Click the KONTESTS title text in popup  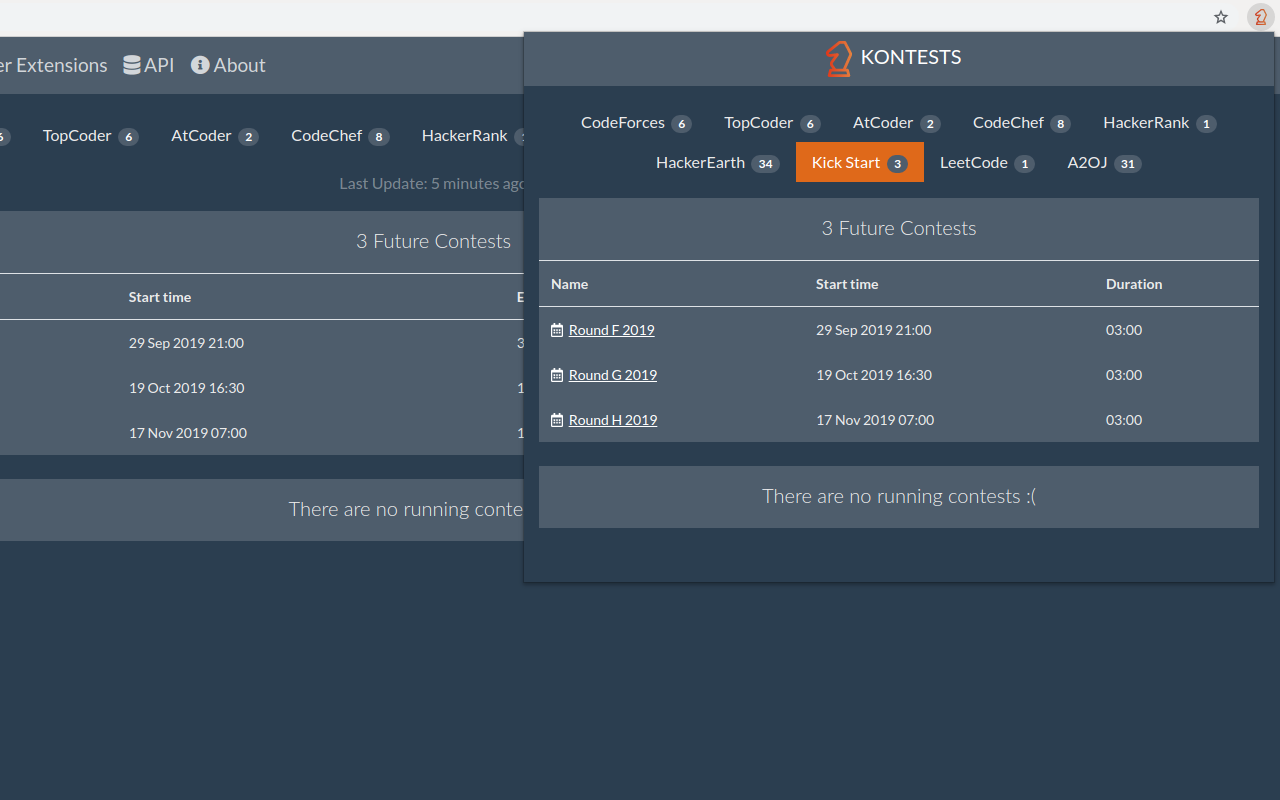click(911, 57)
